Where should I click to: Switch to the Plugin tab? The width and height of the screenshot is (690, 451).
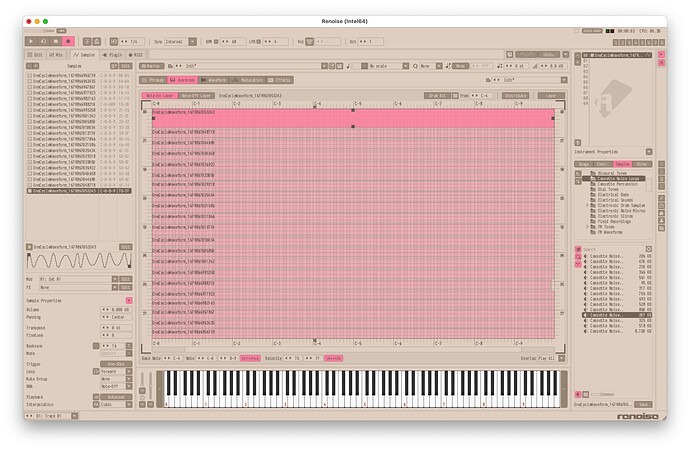point(112,55)
